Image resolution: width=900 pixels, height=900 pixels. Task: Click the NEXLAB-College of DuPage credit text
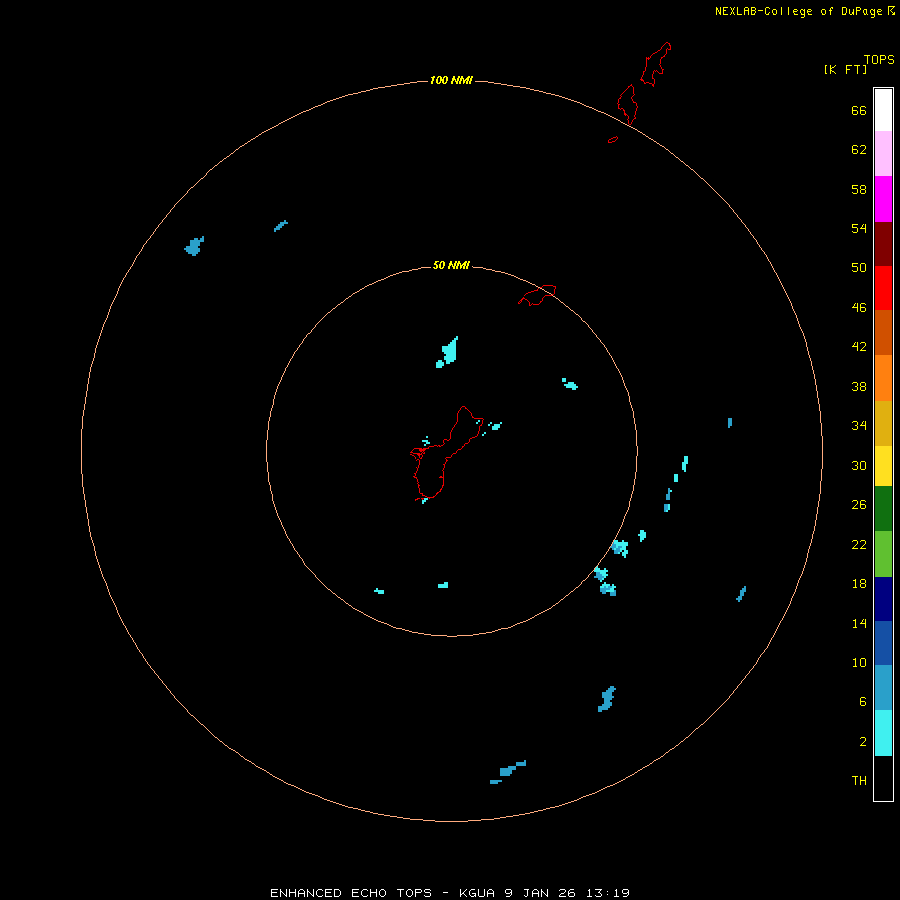[x=805, y=11]
